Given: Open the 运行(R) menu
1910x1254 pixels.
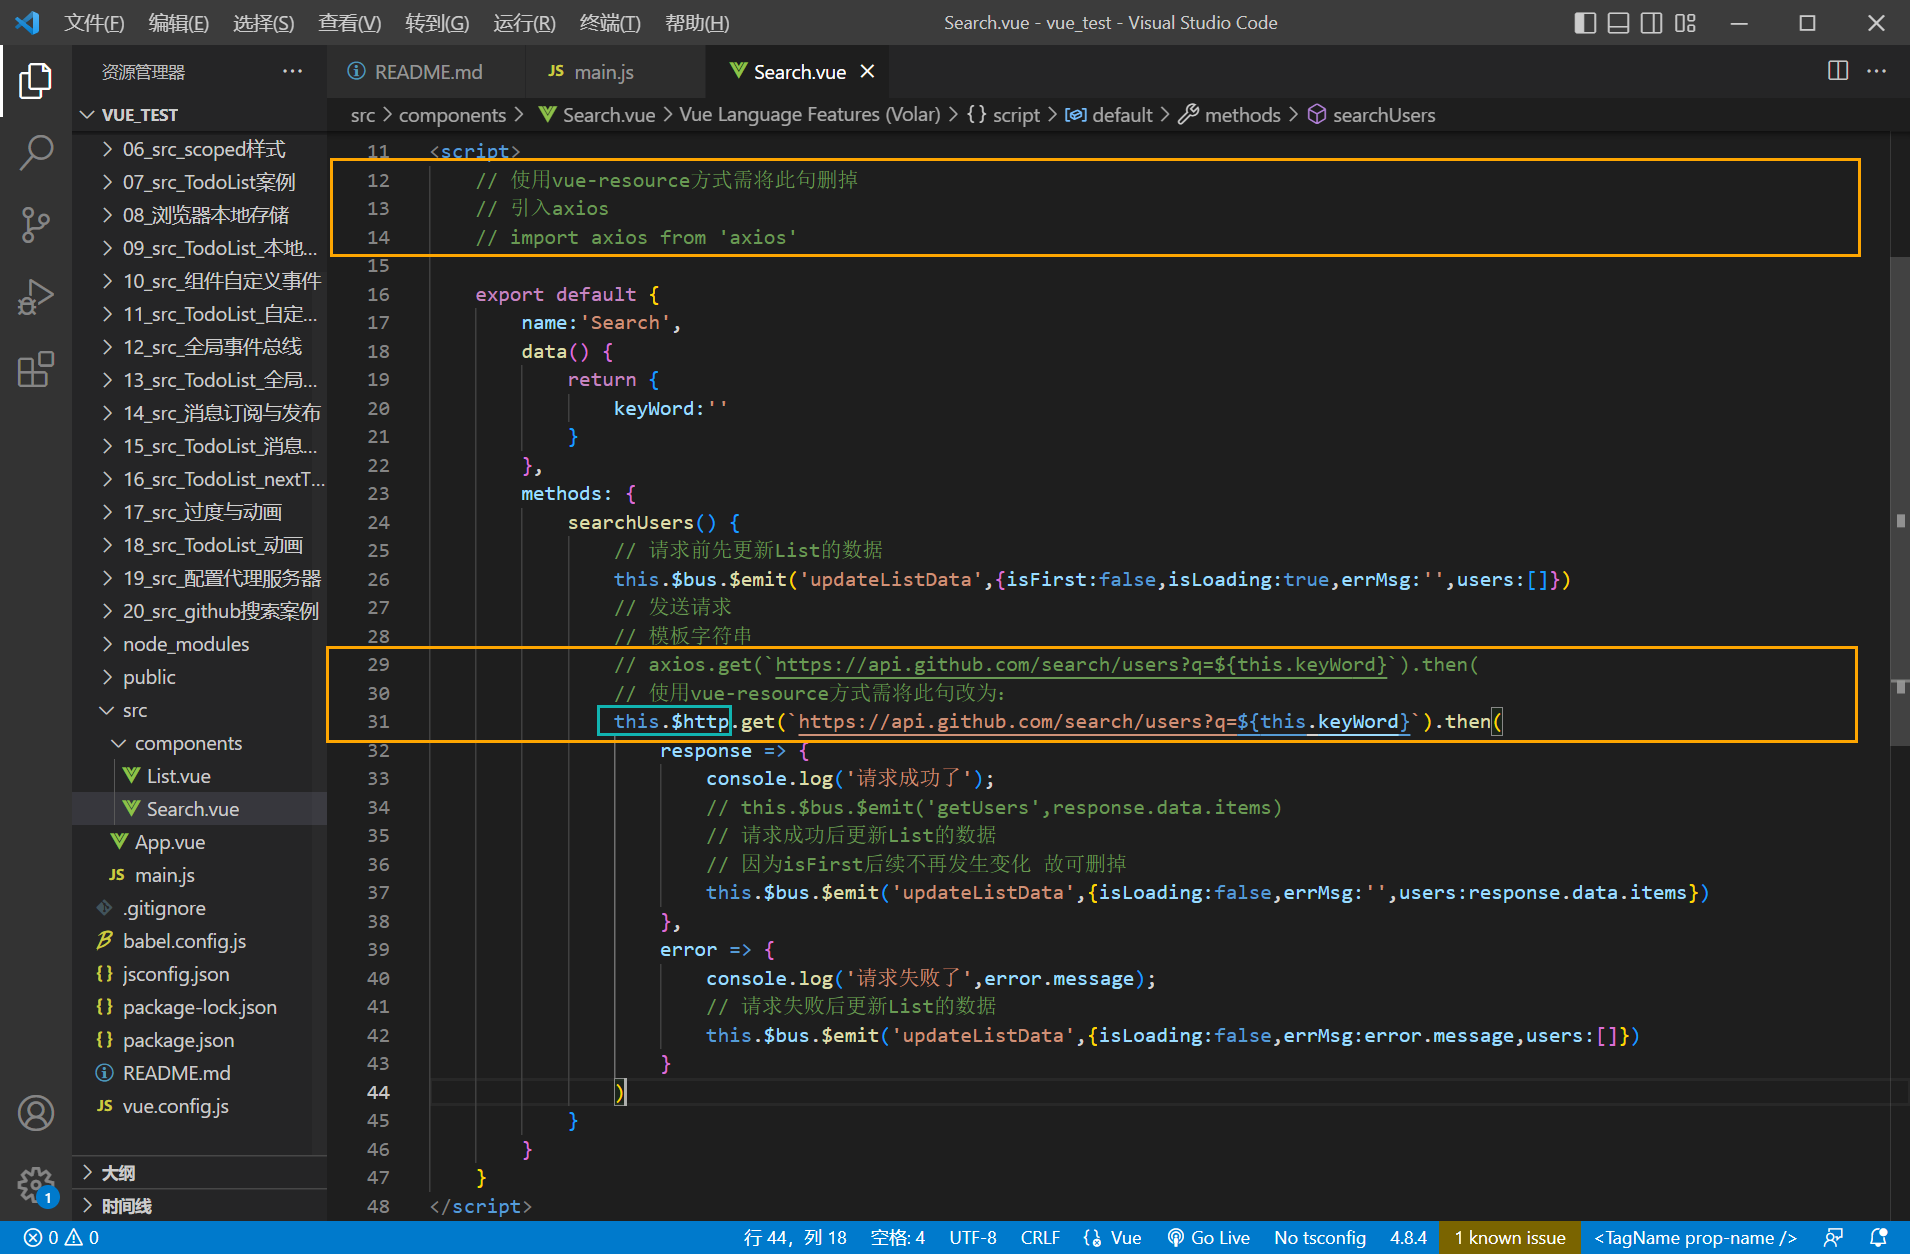Looking at the screenshot, I should (x=524, y=22).
